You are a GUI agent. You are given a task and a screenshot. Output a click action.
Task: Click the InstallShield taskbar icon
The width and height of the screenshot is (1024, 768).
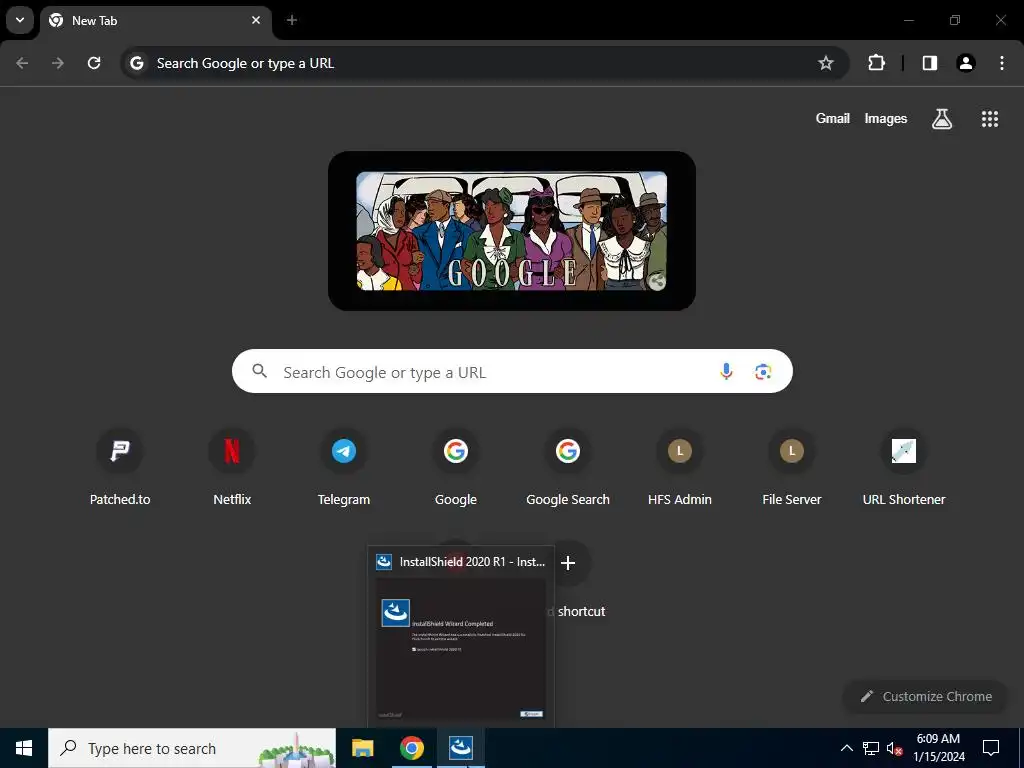pos(460,748)
